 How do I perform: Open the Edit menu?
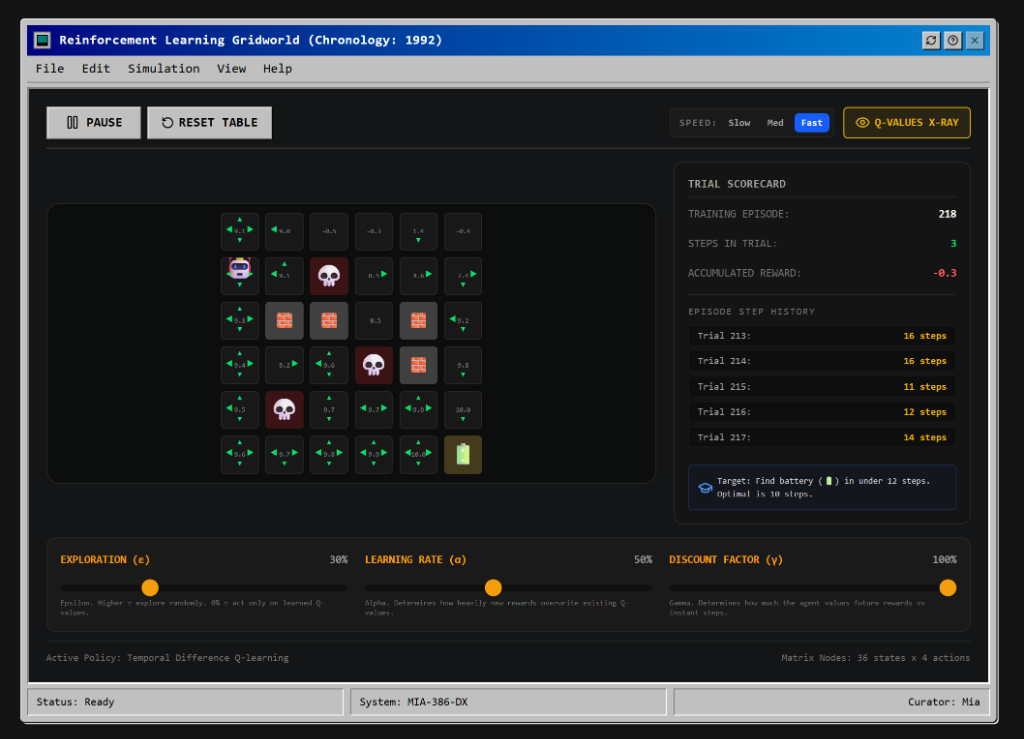tap(96, 69)
